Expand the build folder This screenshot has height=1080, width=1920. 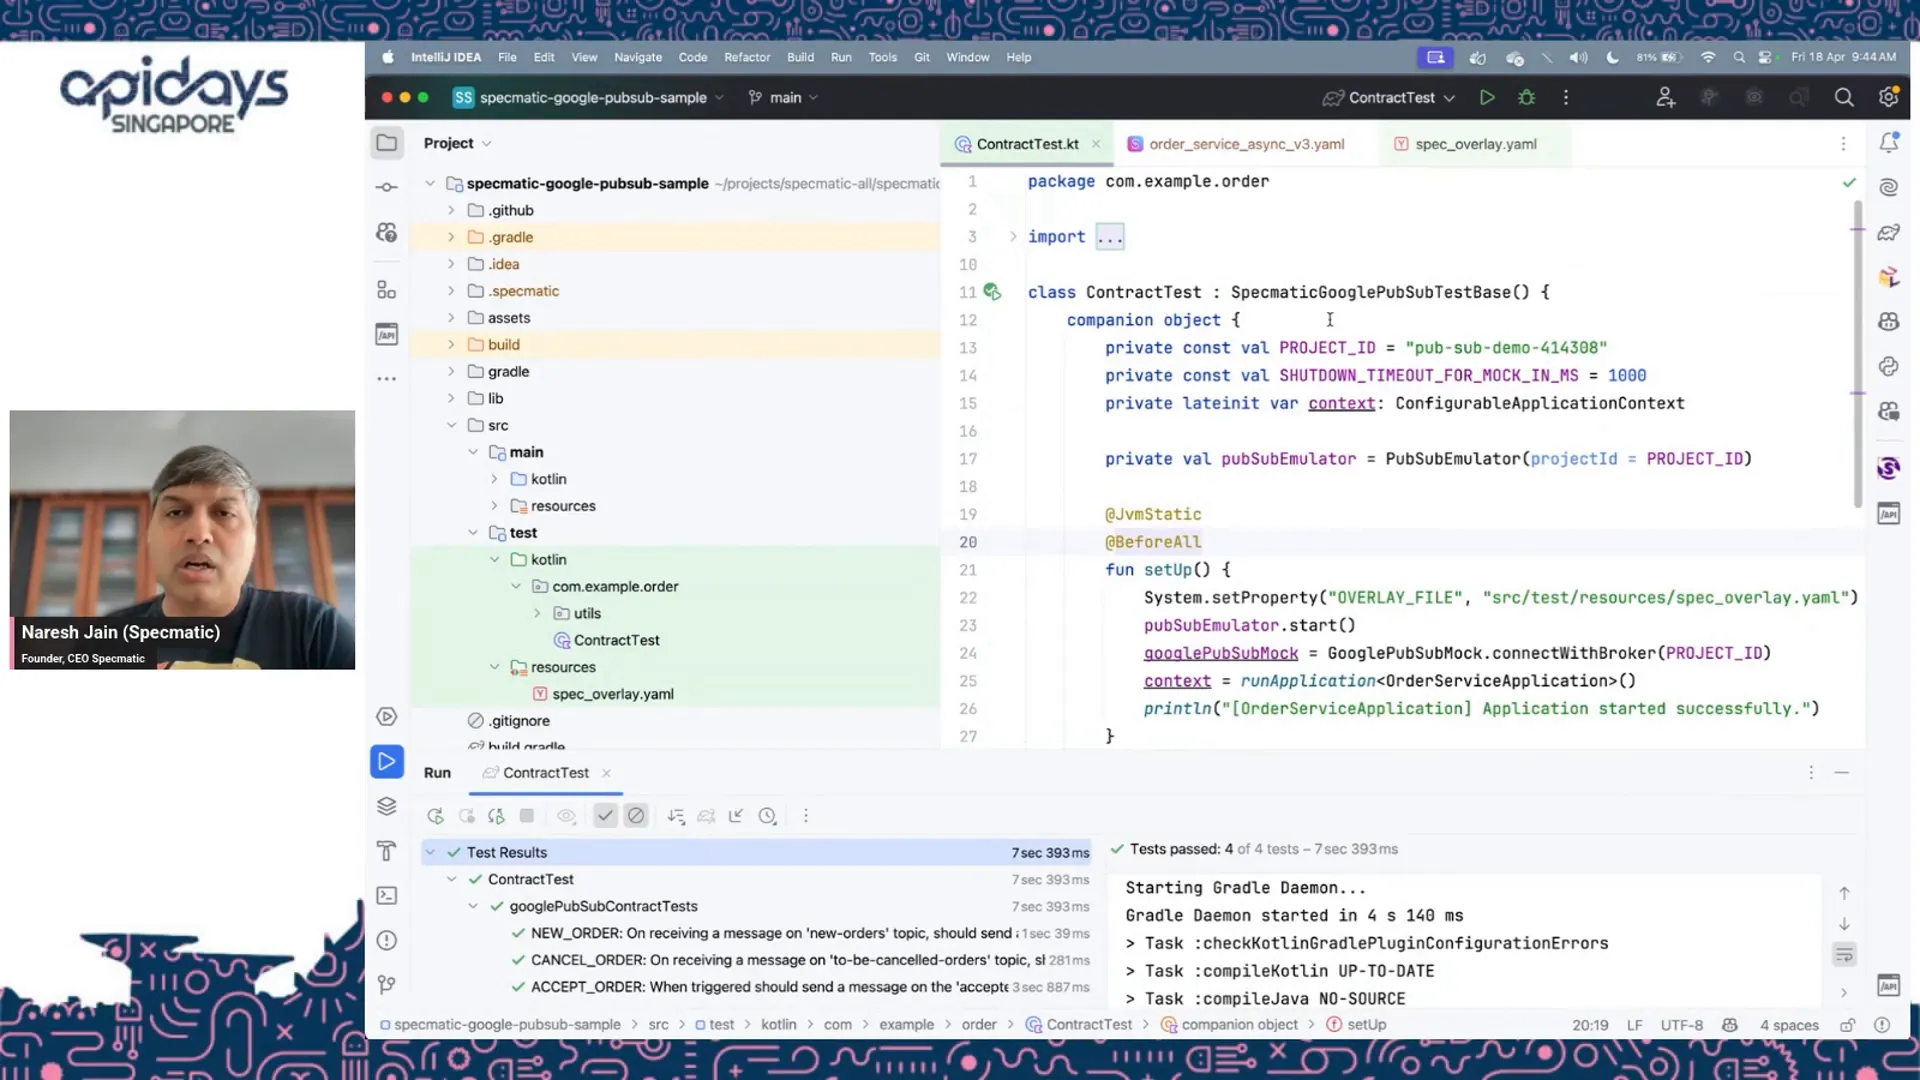click(451, 344)
